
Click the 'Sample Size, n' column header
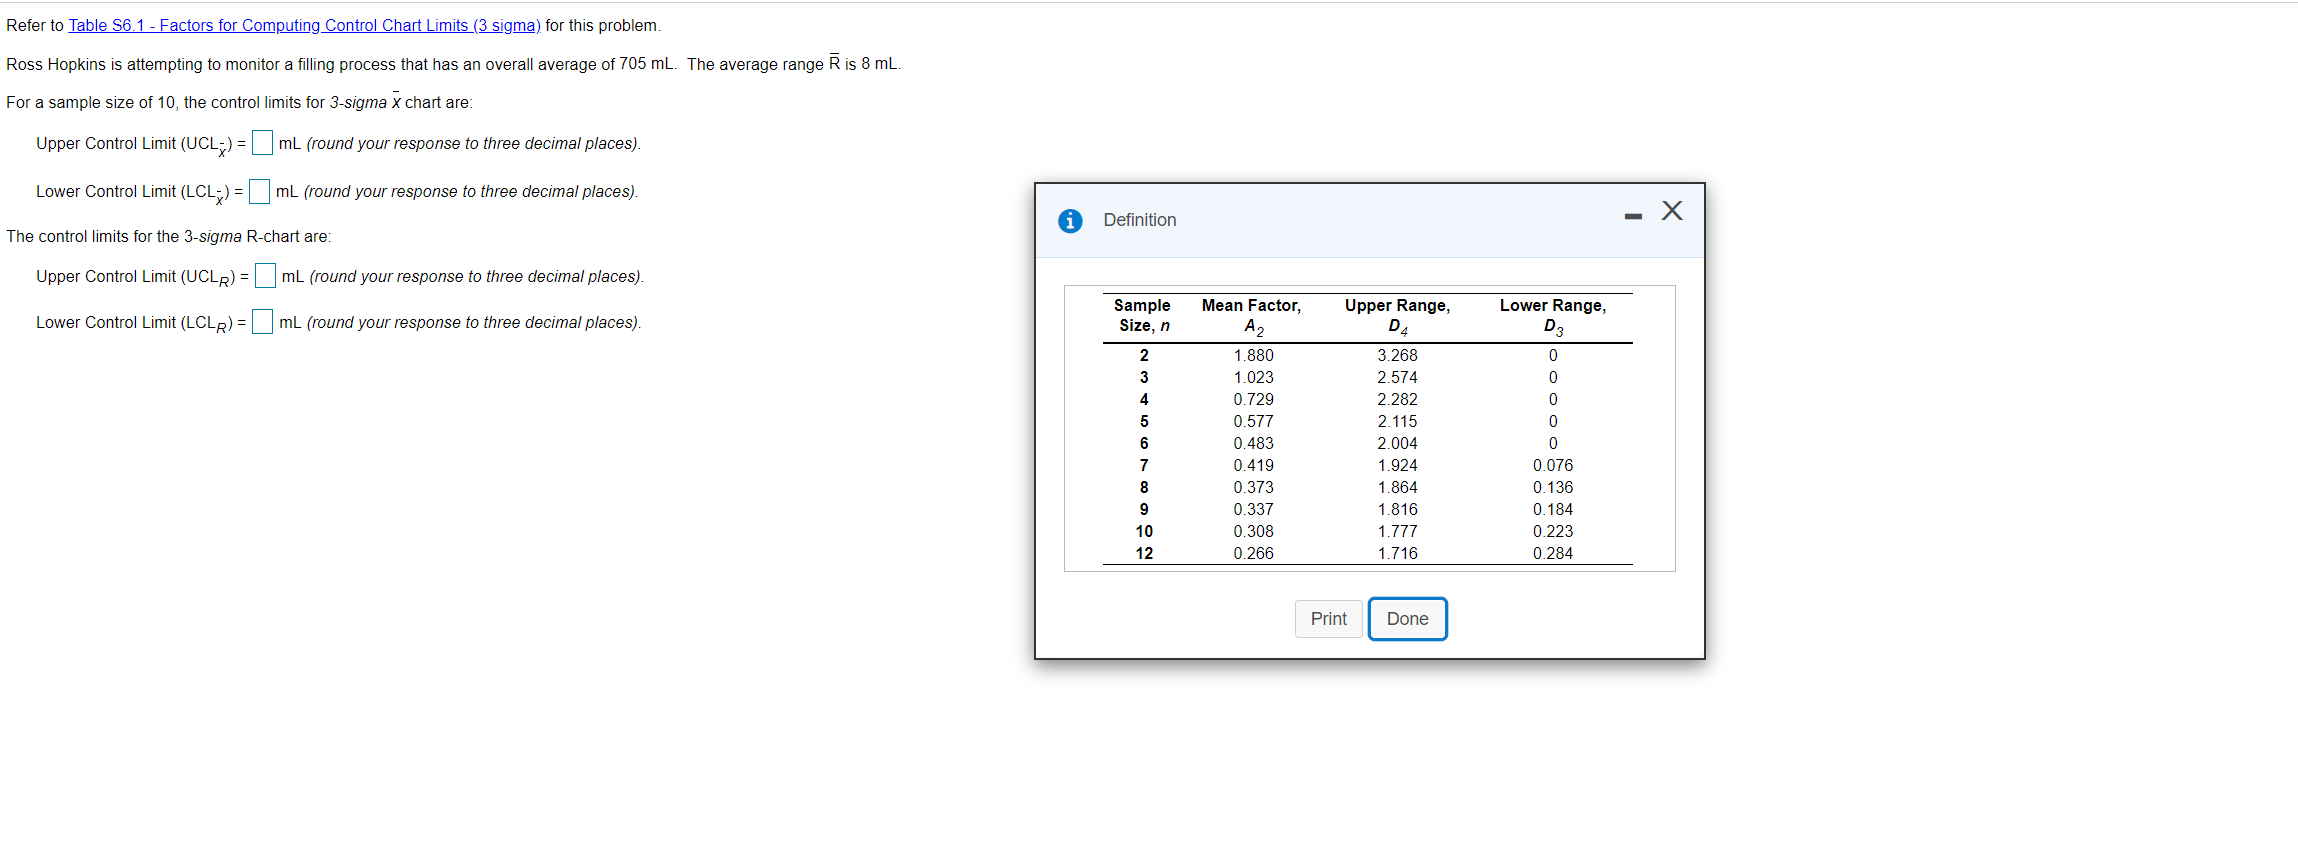[x=1142, y=315]
